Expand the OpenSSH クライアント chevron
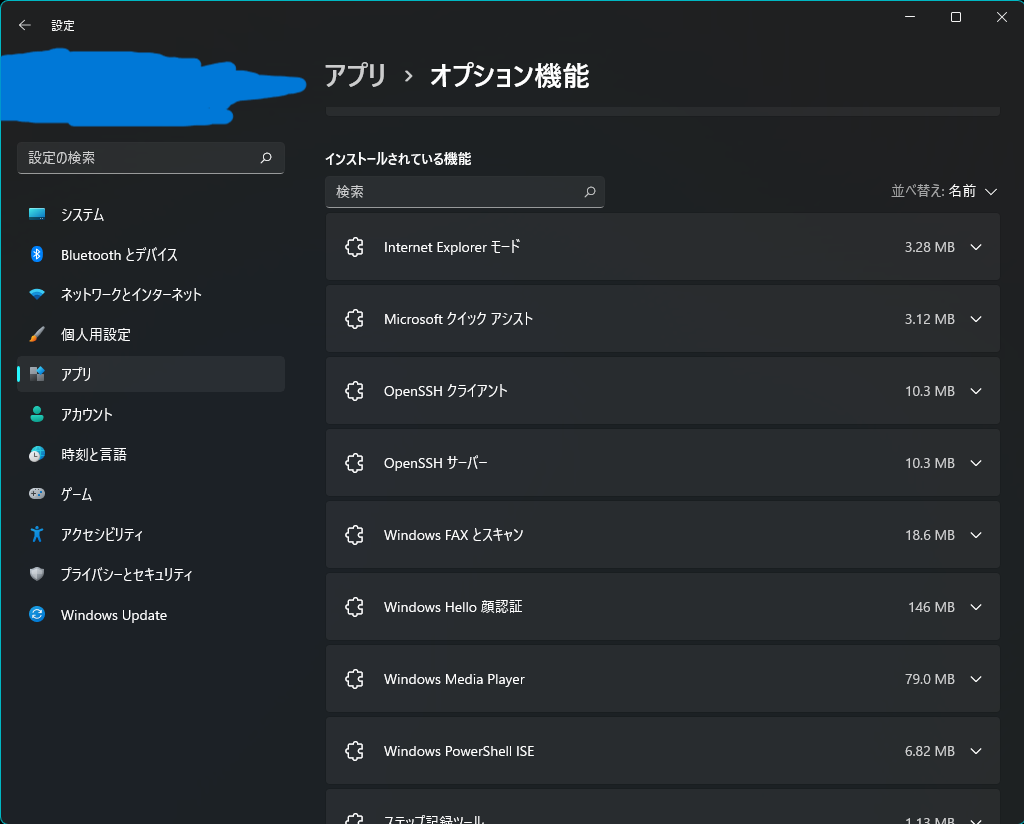This screenshot has height=824, width=1024. tap(976, 390)
